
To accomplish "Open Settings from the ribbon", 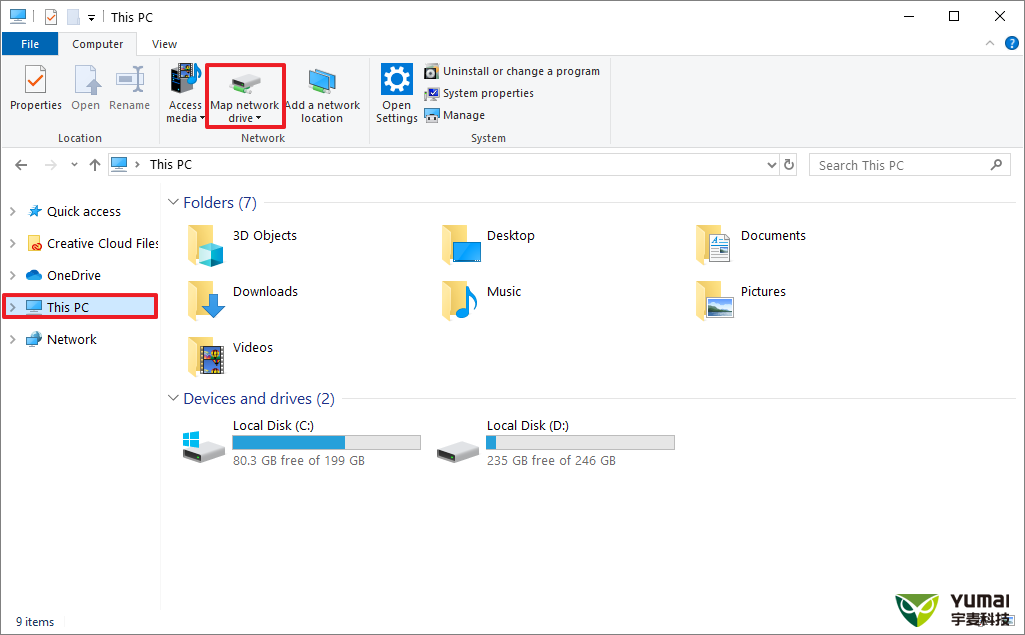I will pyautogui.click(x=397, y=93).
